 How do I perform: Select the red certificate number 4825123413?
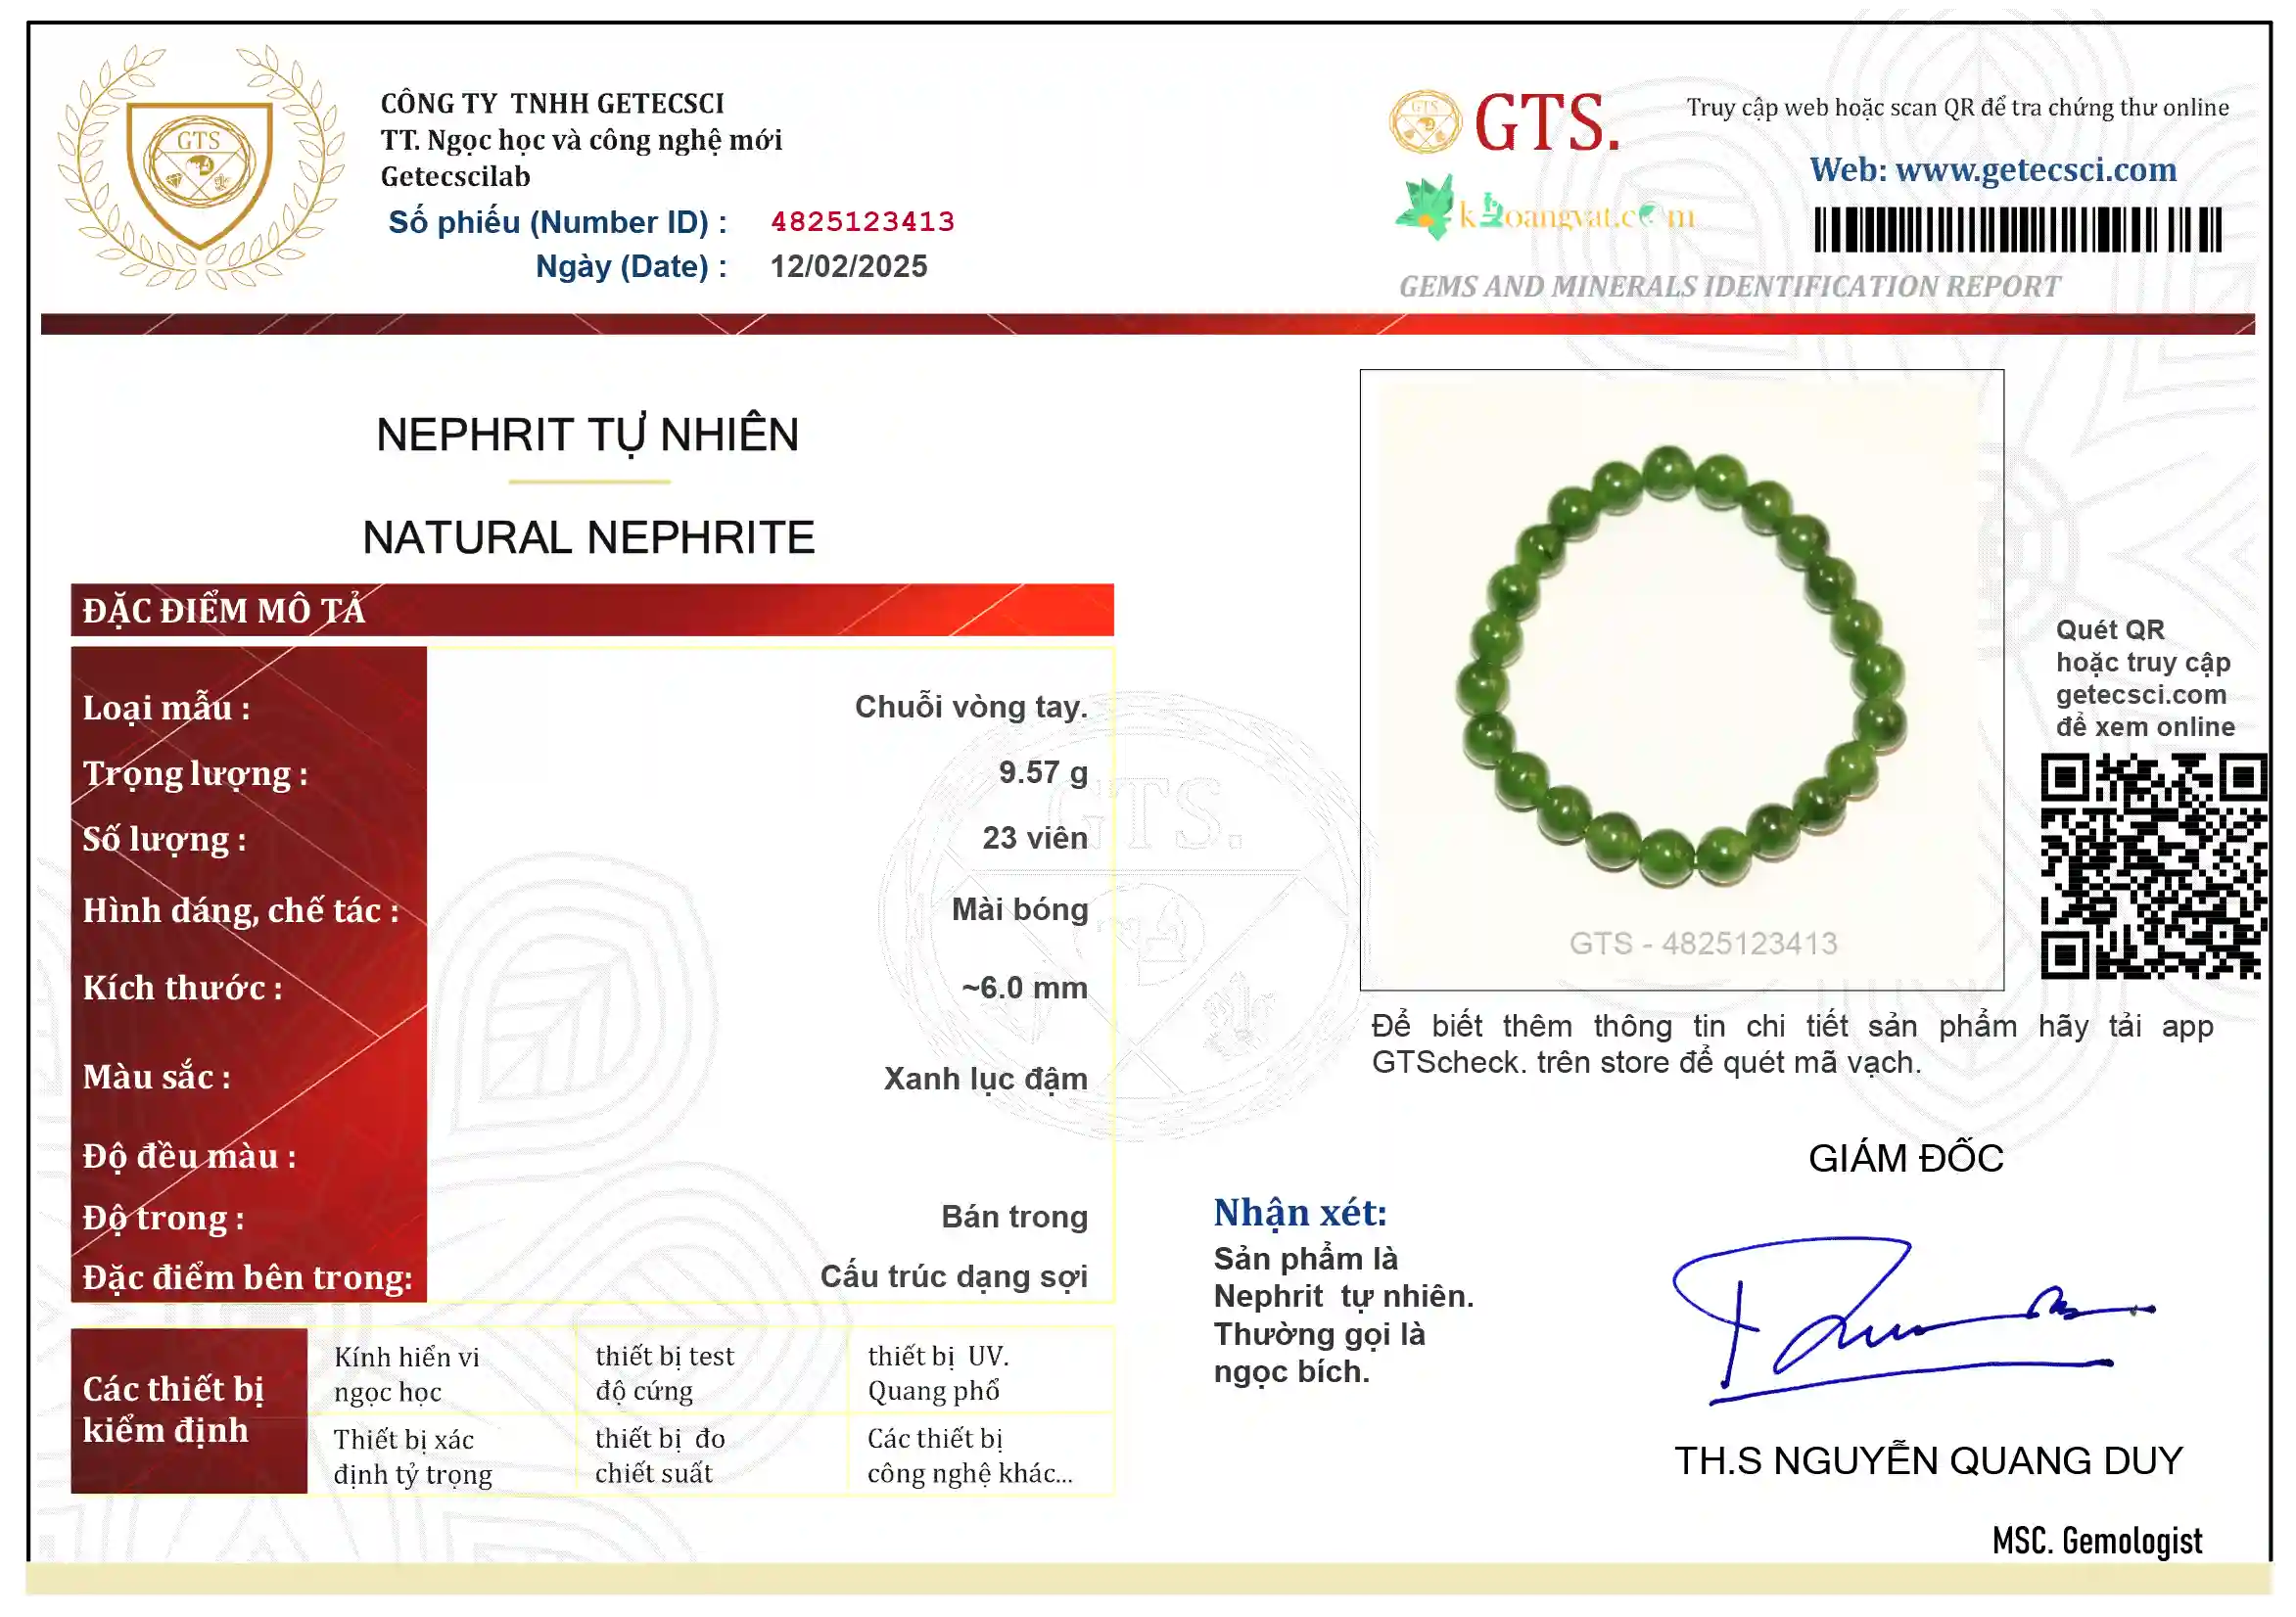[862, 222]
